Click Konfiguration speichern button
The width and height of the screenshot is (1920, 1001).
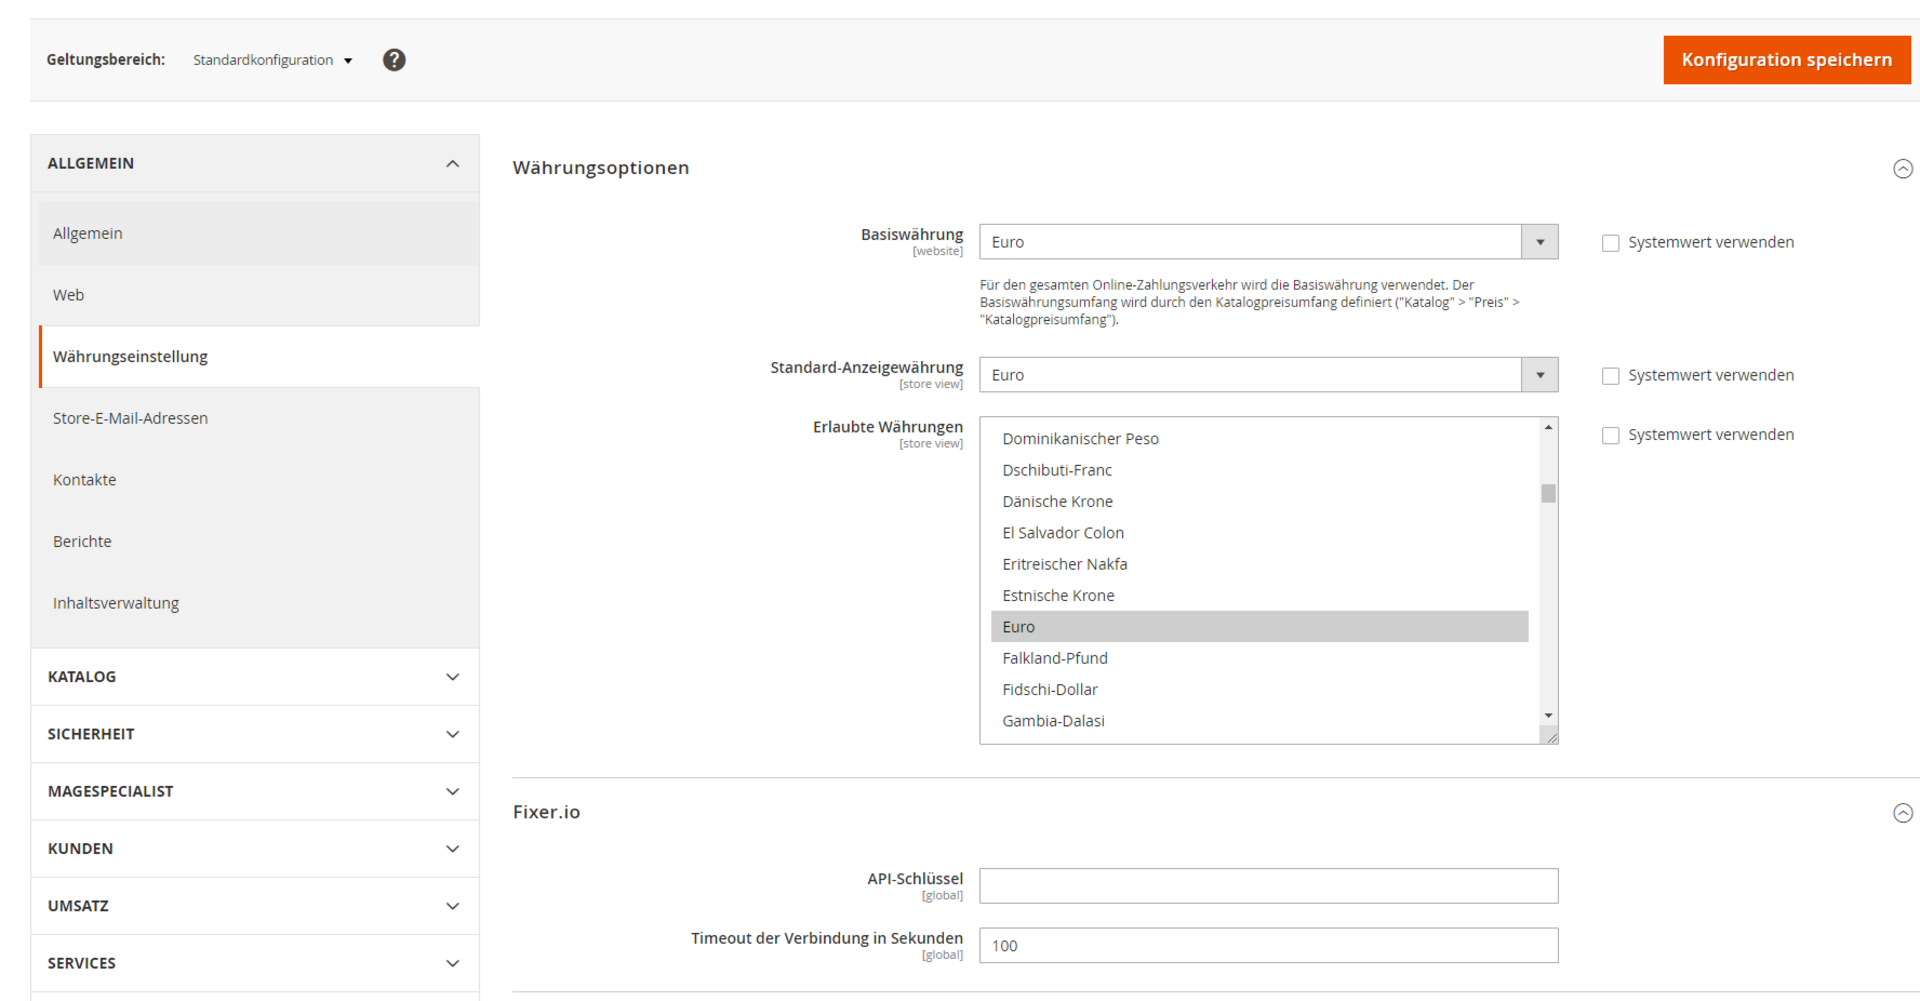[x=1786, y=60]
